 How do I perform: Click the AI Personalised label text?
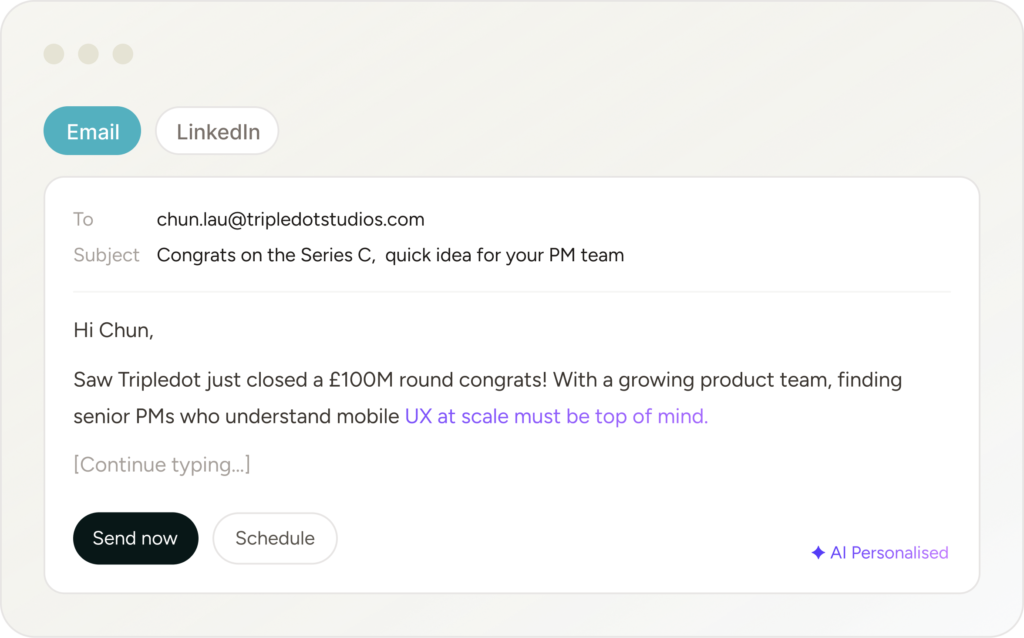click(x=889, y=553)
